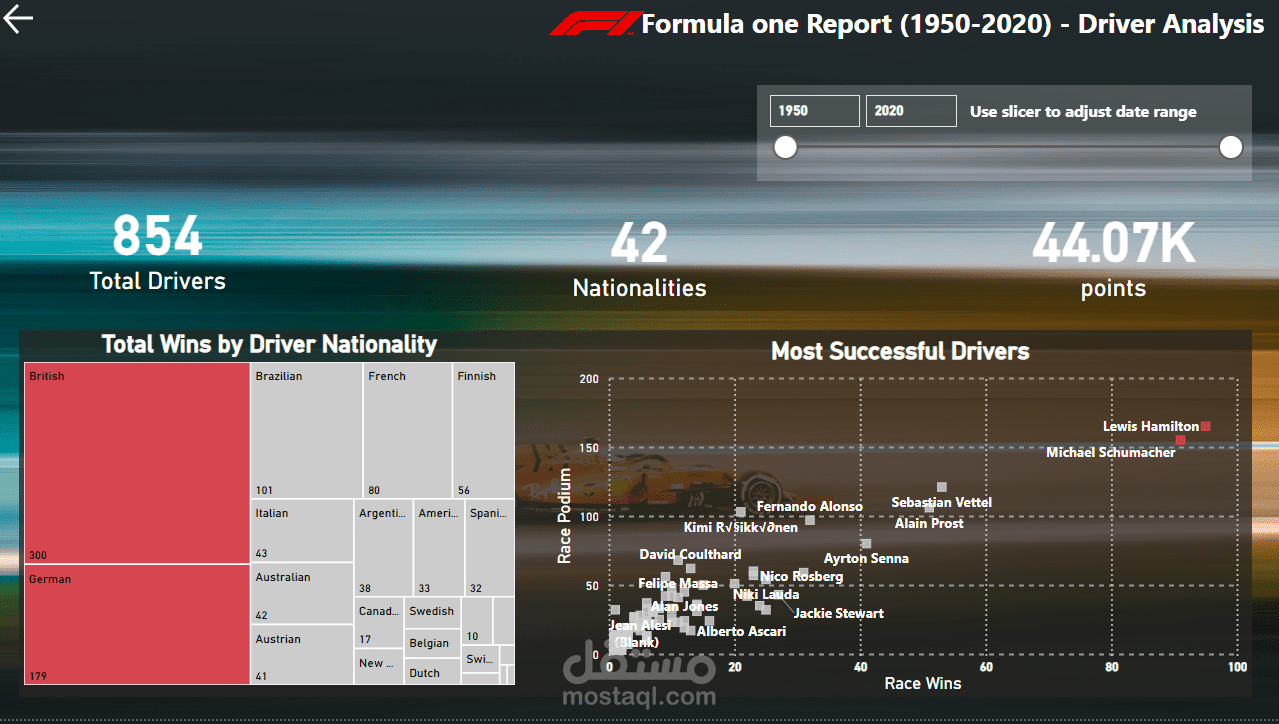Click Lewis Hamilton's red data point
The height and width of the screenshot is (724, 1279).
pyautogui.click(x=1206, y=426)
